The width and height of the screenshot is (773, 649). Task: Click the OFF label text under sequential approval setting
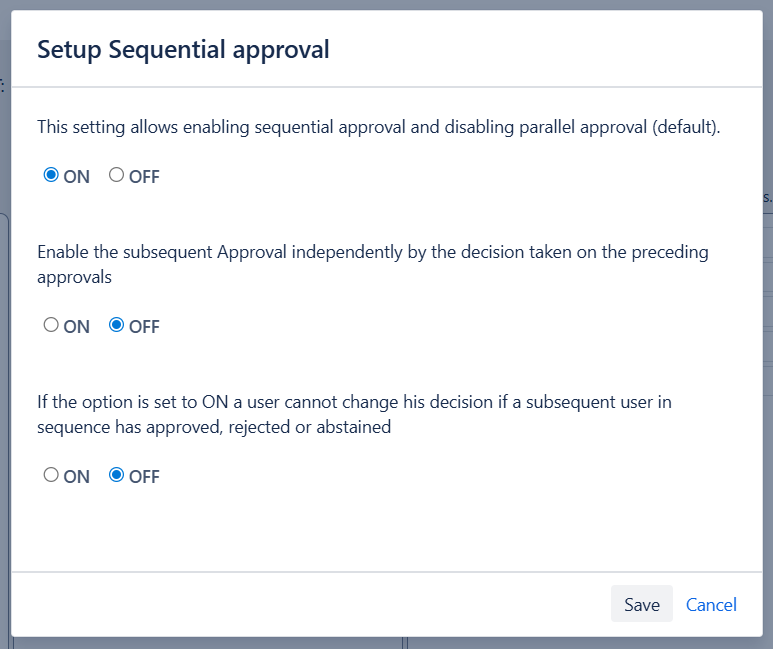coord(144,177)
